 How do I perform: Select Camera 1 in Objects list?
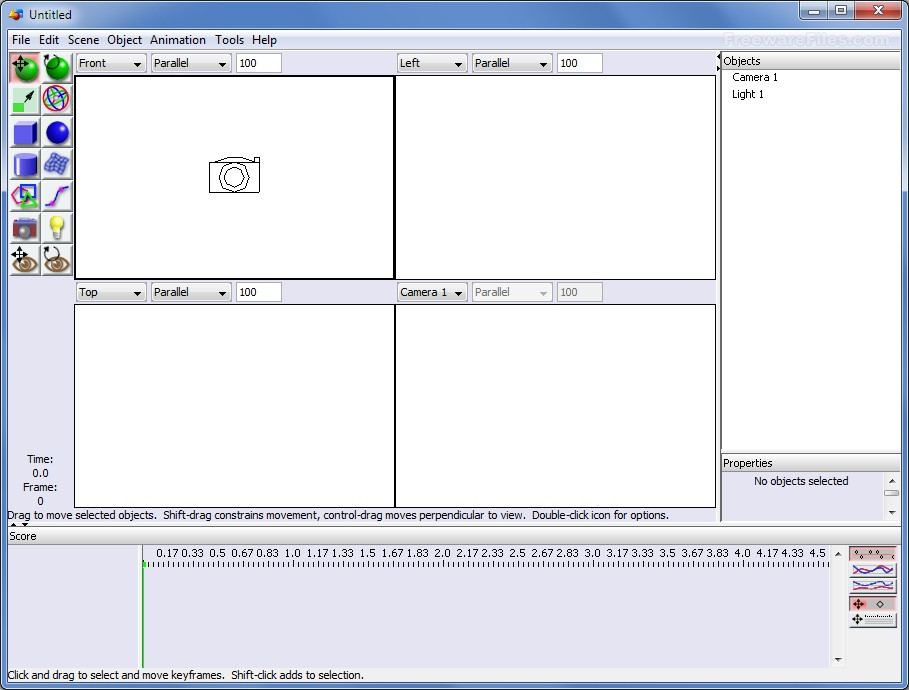(754, 77)
